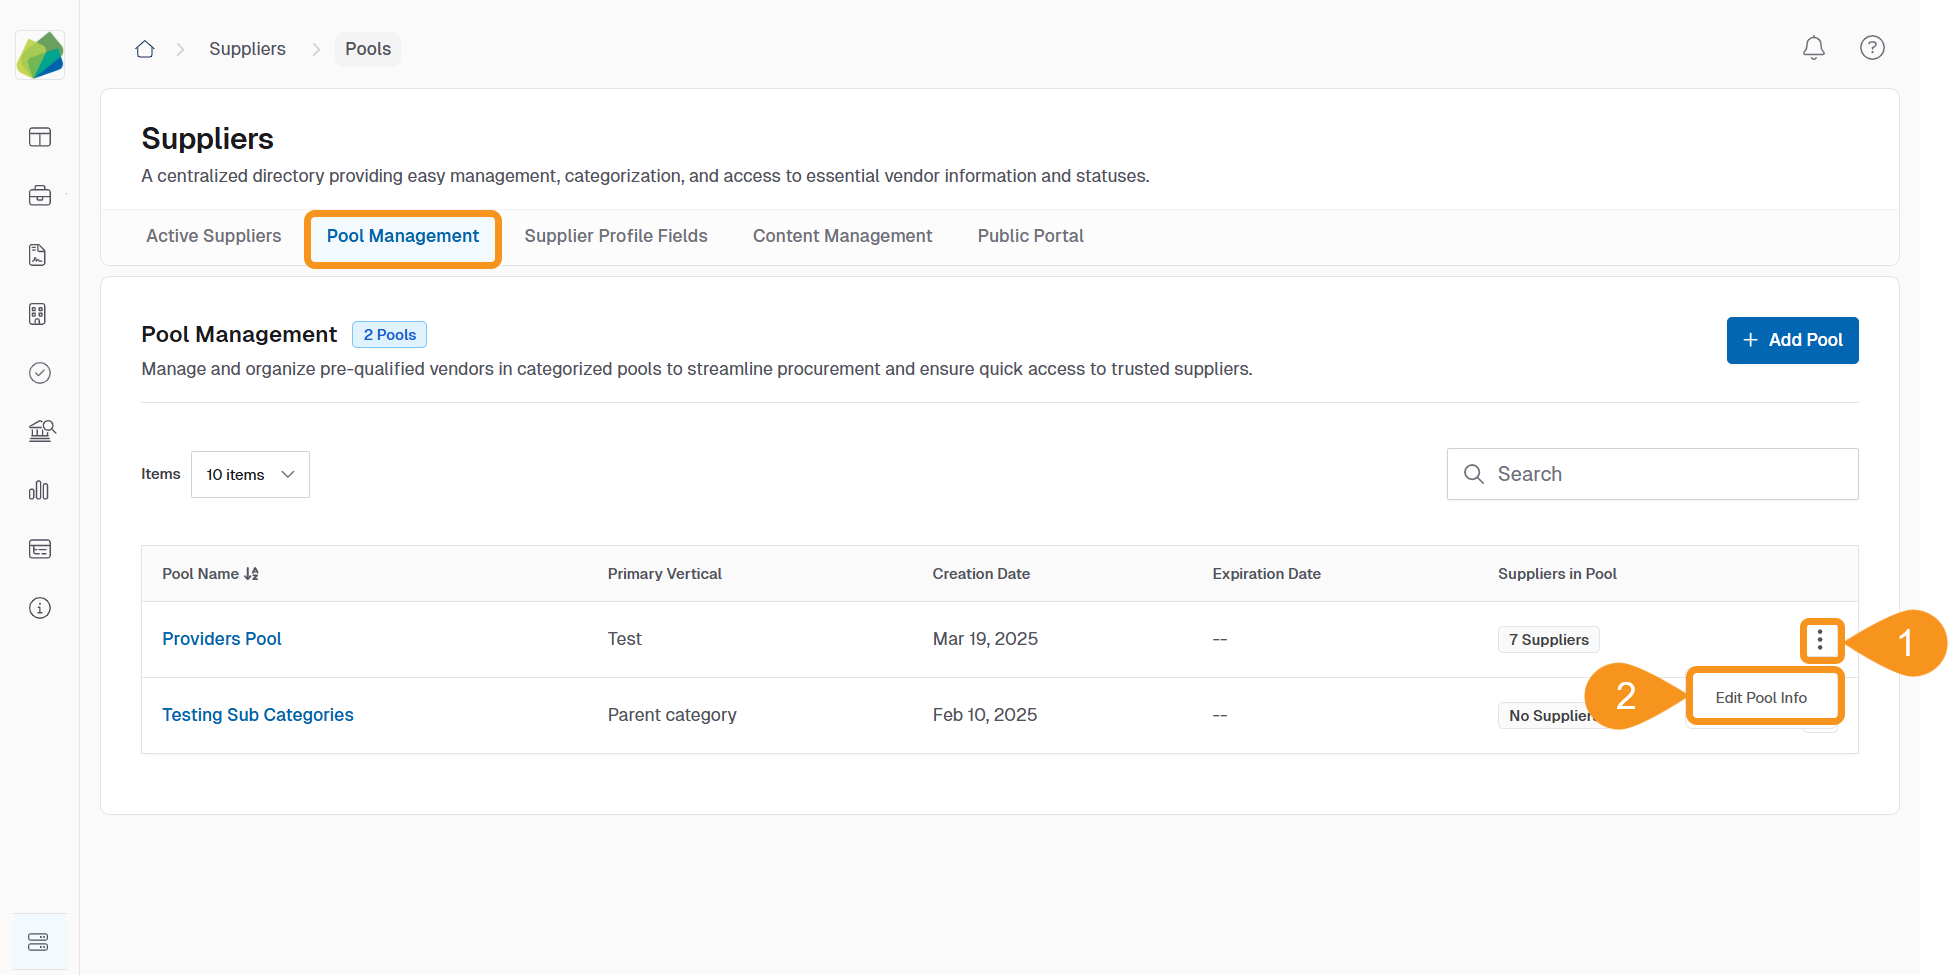The width and height of the screenshot is (1949, 975).
Task: Click the dashboard layout sidebar icon
Action: (40, 137)
